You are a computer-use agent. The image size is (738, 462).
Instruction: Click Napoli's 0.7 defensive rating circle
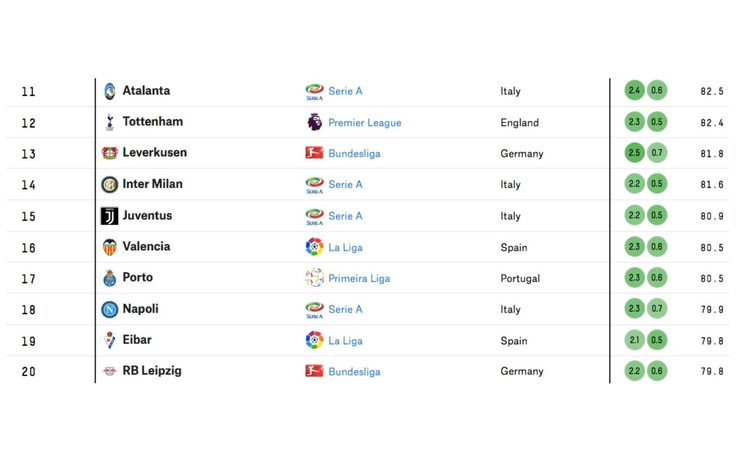pyautogui.click(x=657, y=309)
